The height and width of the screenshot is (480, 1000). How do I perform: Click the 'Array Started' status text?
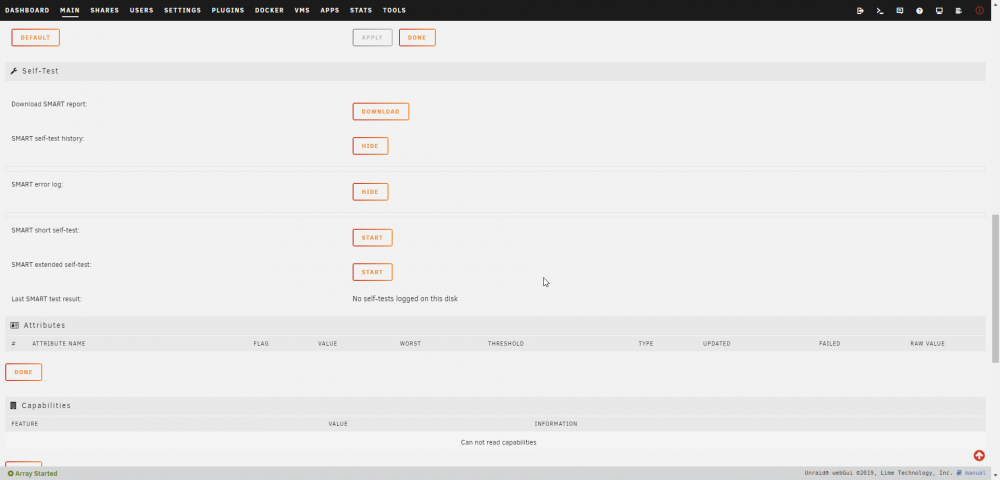point(36,474)
